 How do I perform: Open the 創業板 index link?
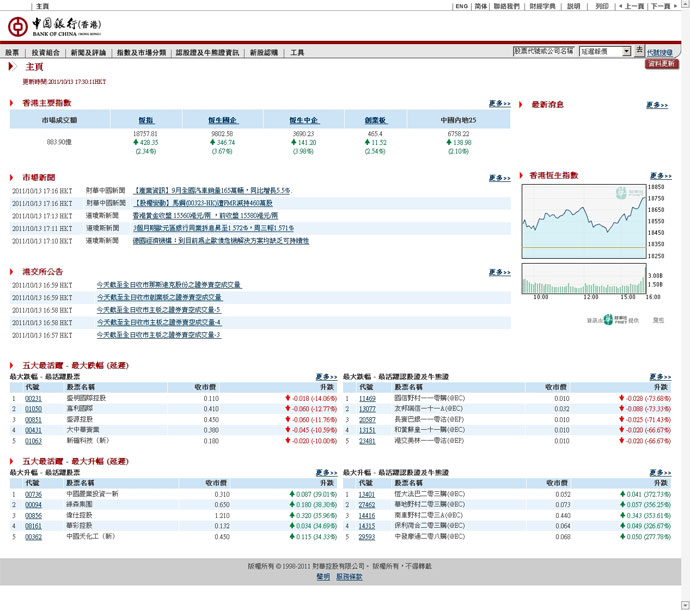coord(375,120)
